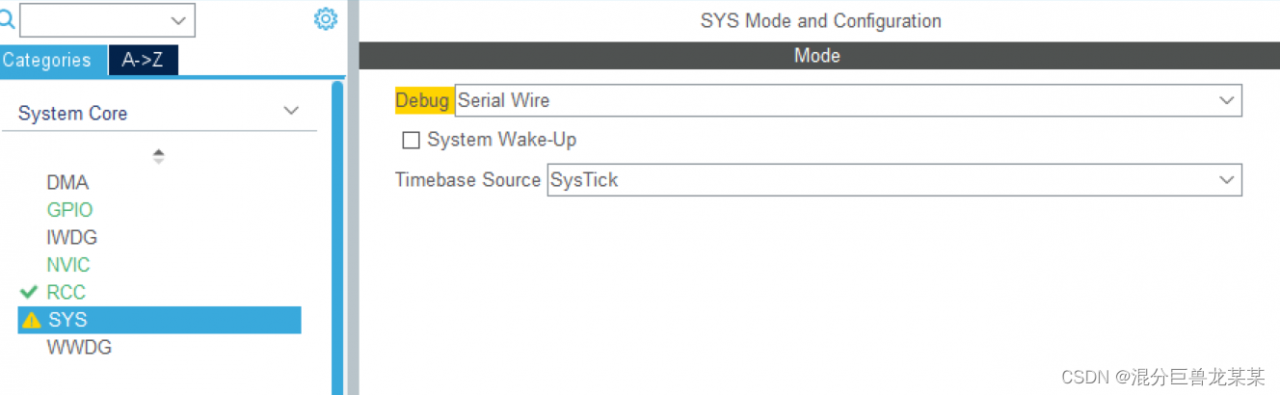Select WWDG in the peripheral list
1280x395 pixels.
point(79,348)
